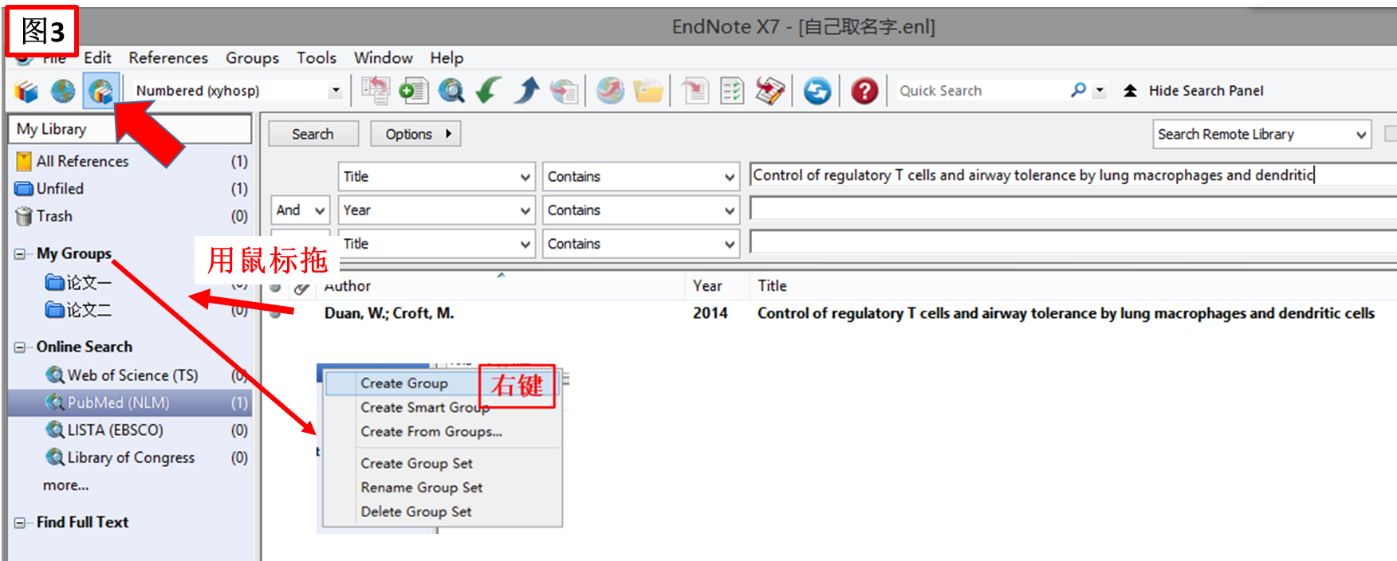Click Open File folder toolbar icon
This screenshot has height=561, width=1397.
648,91
